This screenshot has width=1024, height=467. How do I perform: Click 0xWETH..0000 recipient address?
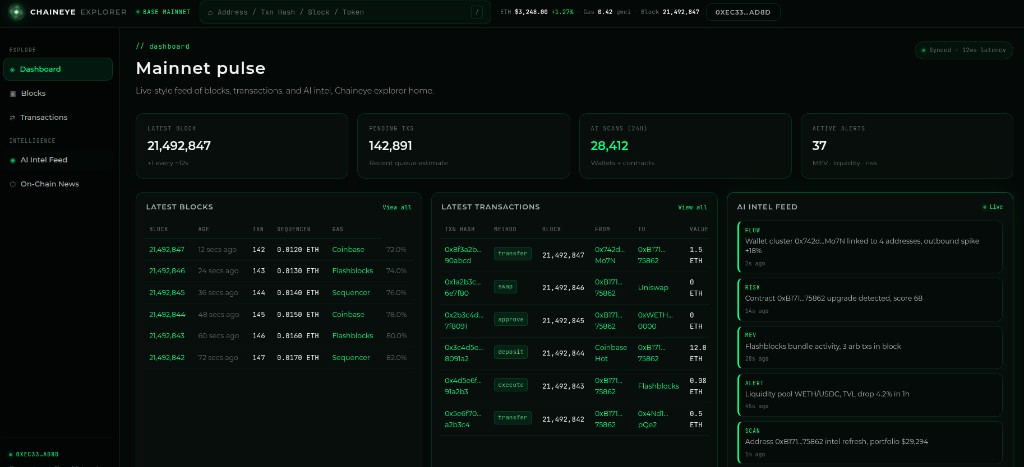655,320
